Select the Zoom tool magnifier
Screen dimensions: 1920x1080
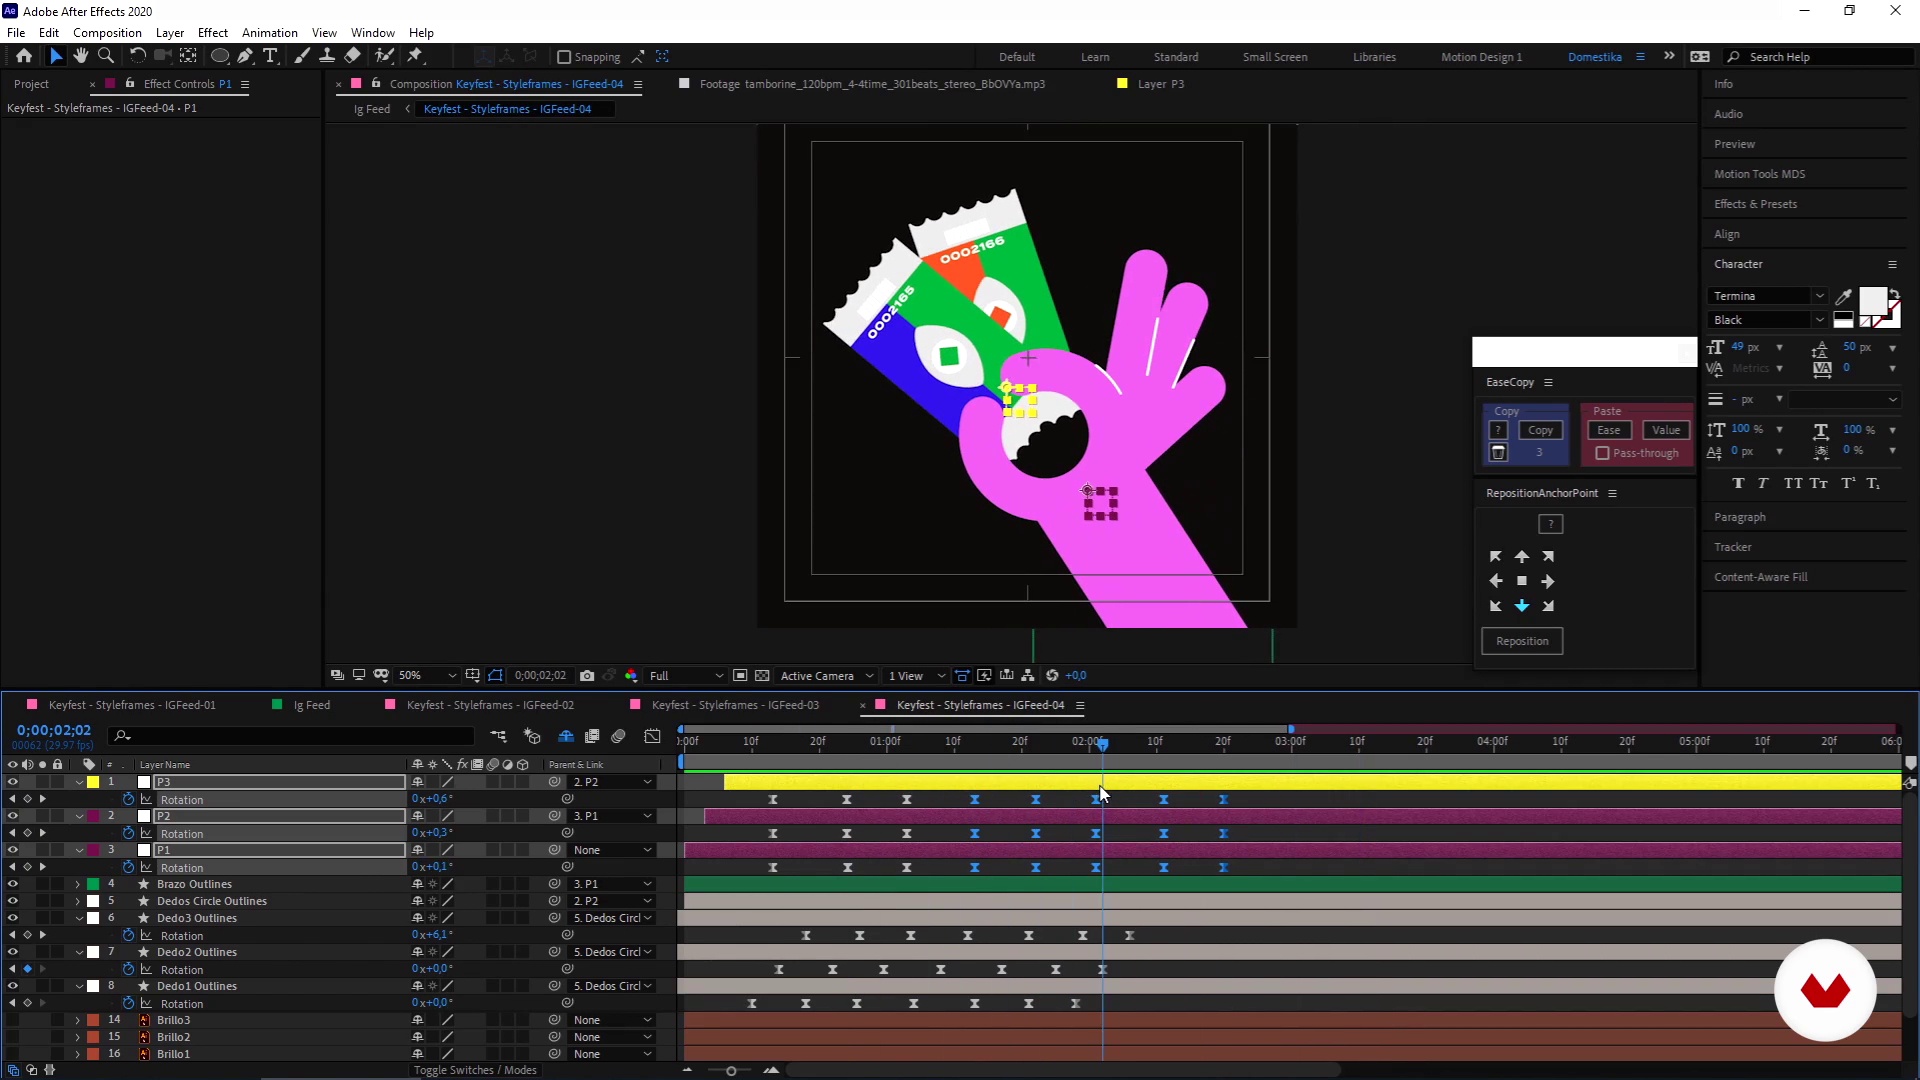pyautogui.click(x=106, y=56)
